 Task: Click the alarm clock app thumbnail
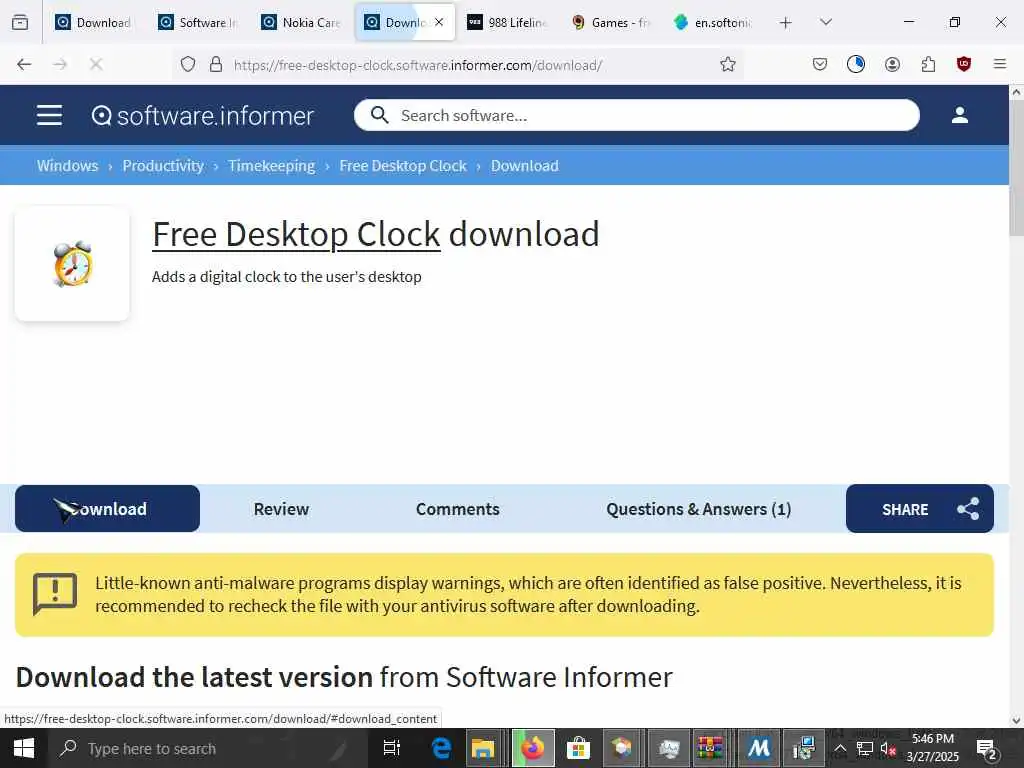tap(72, 264)
